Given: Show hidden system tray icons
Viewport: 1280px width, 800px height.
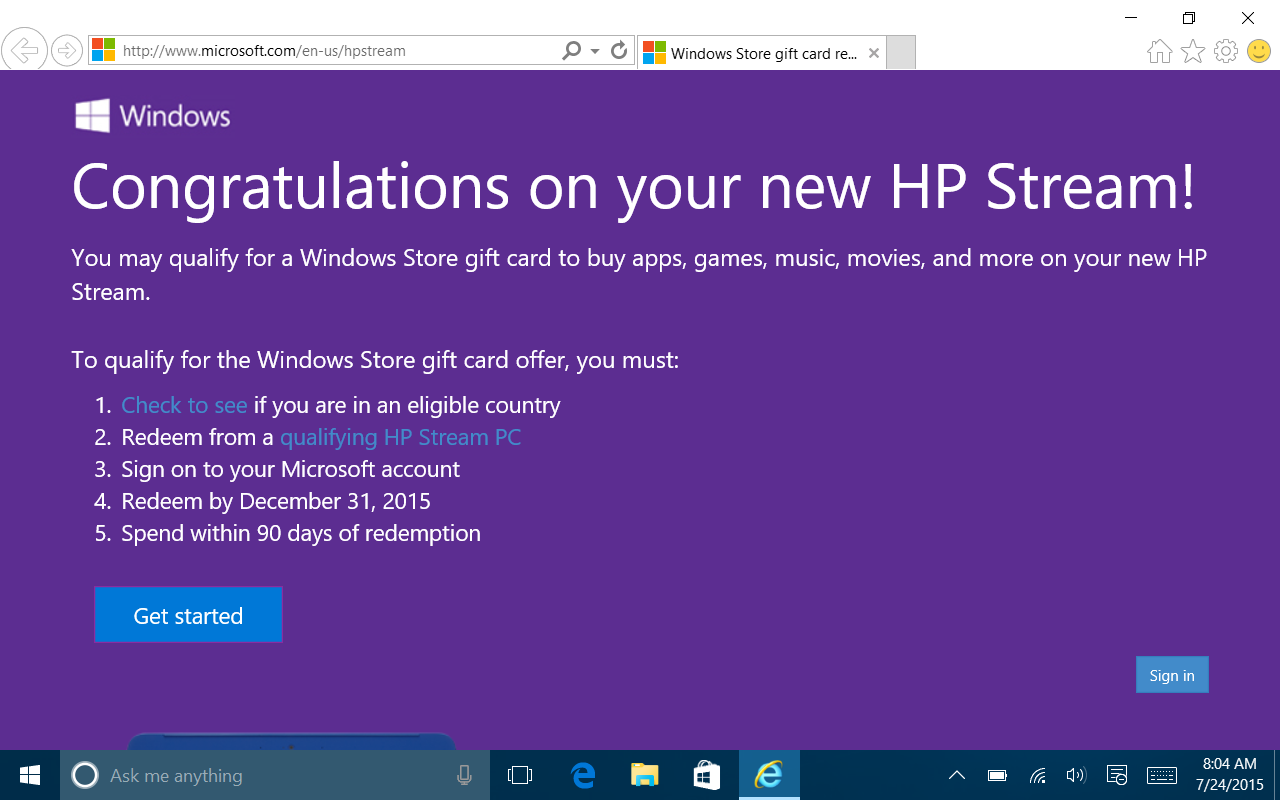Looking at the screenshot, I should click(x=957, y=775).
